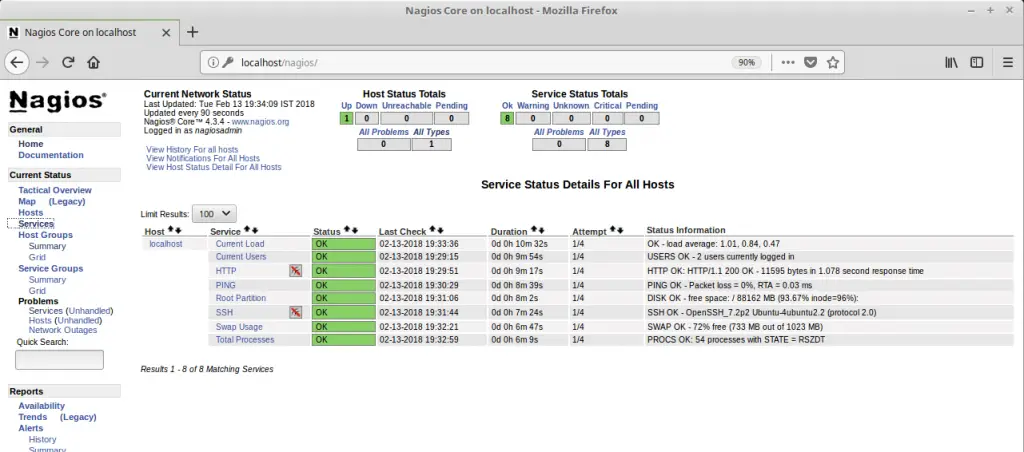This screenshot has height=452, width=1024.
Task: Click Service Status Totals Ok count 8
Action: click(x=507, y=118)
